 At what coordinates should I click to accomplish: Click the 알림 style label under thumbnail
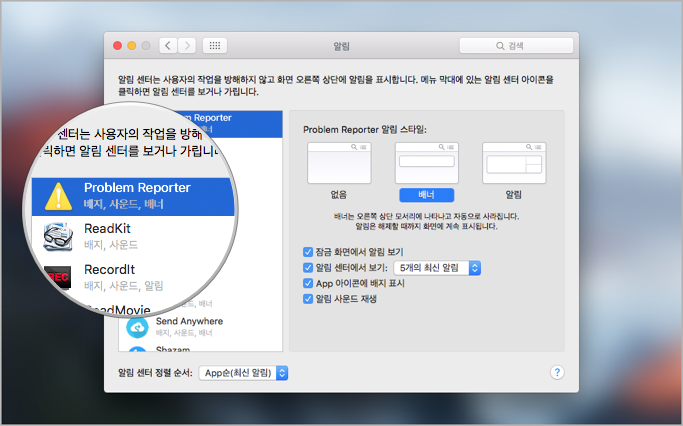514,195
